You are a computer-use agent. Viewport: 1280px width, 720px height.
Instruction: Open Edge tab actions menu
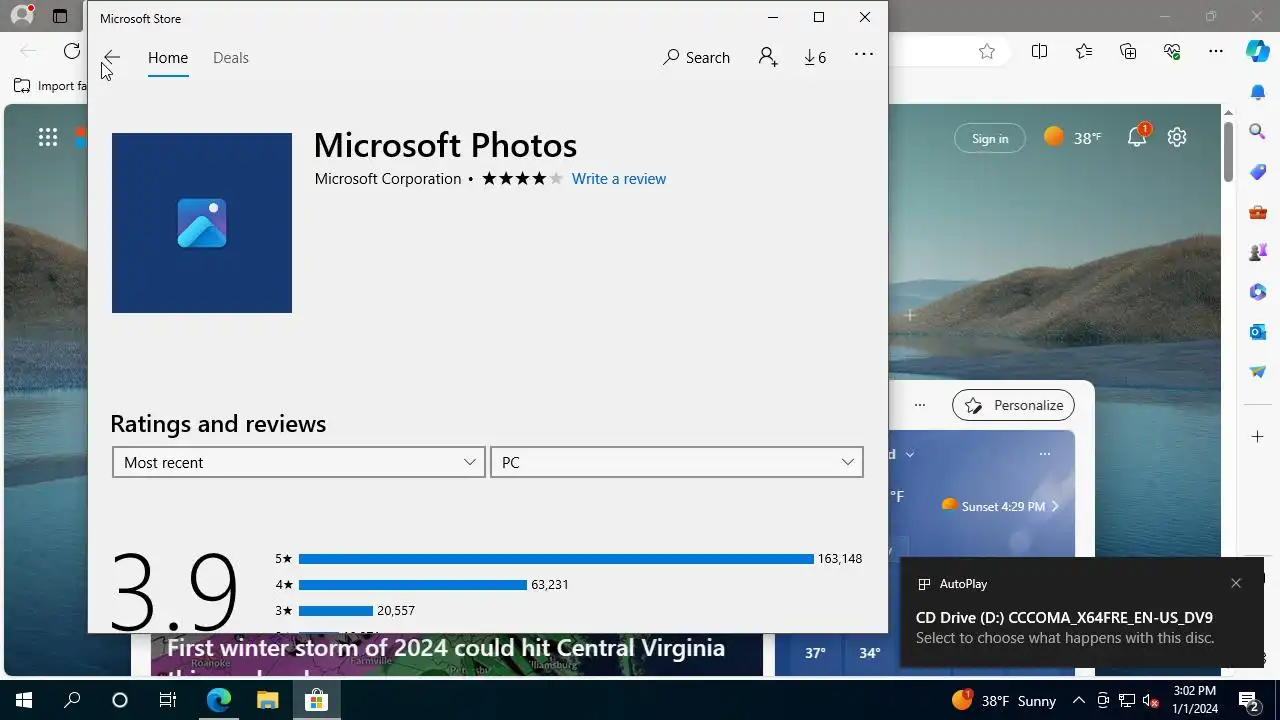coord(60,16)
